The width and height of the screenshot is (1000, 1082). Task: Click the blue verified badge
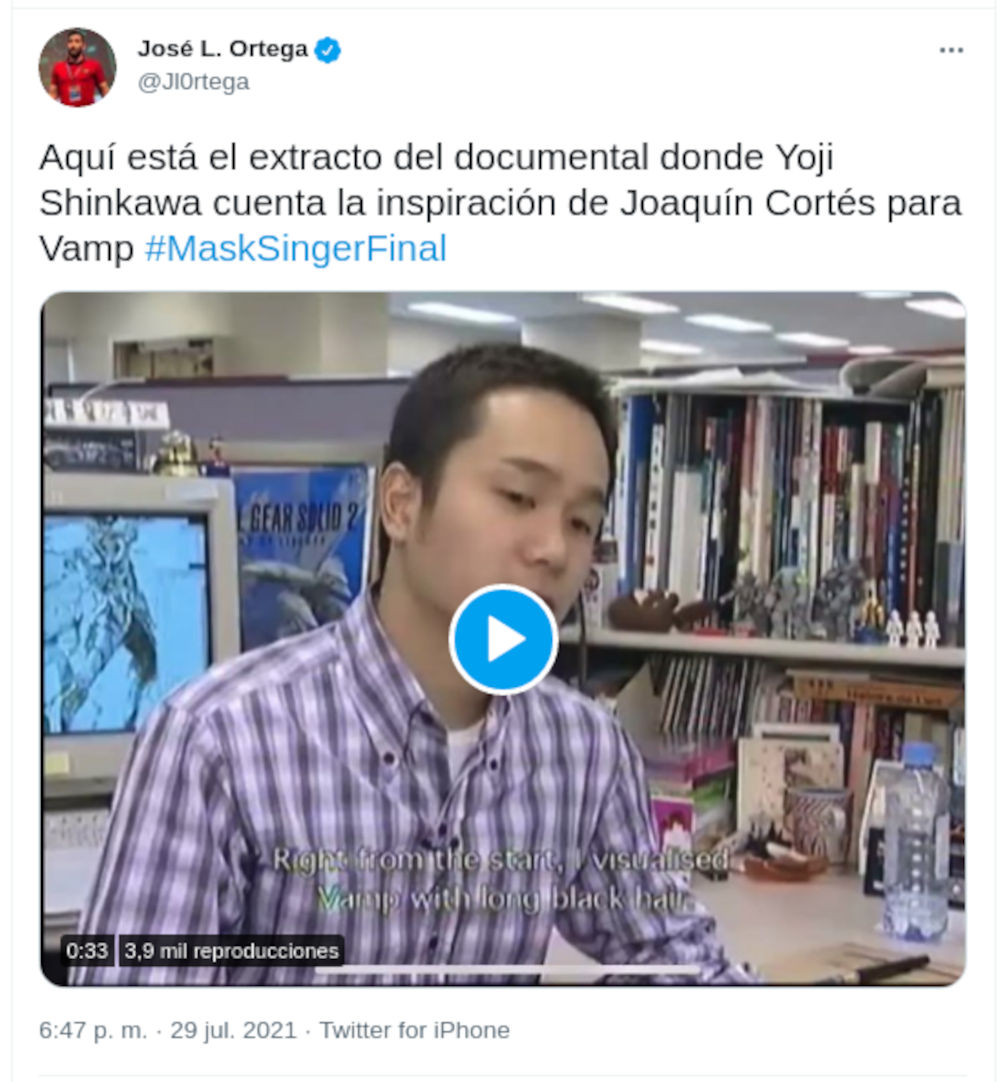[327, 50]
